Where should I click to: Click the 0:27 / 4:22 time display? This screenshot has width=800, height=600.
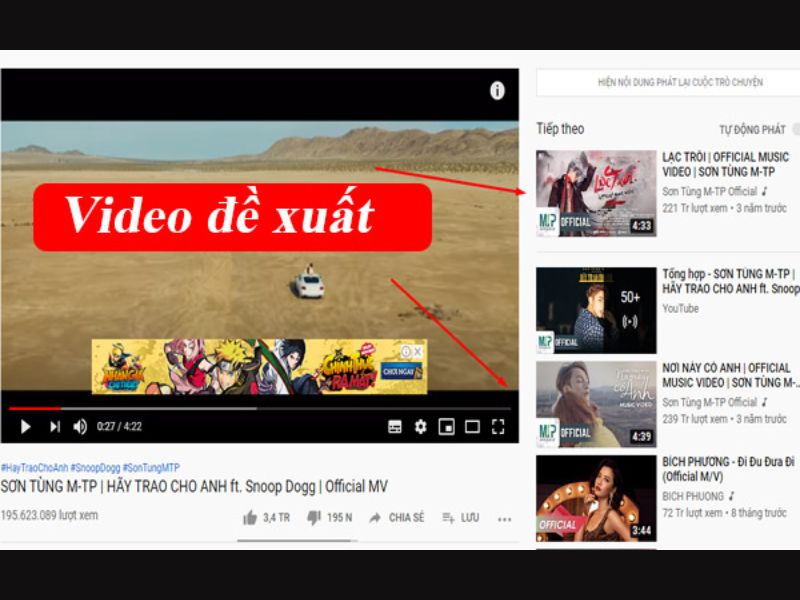[119, 427]
